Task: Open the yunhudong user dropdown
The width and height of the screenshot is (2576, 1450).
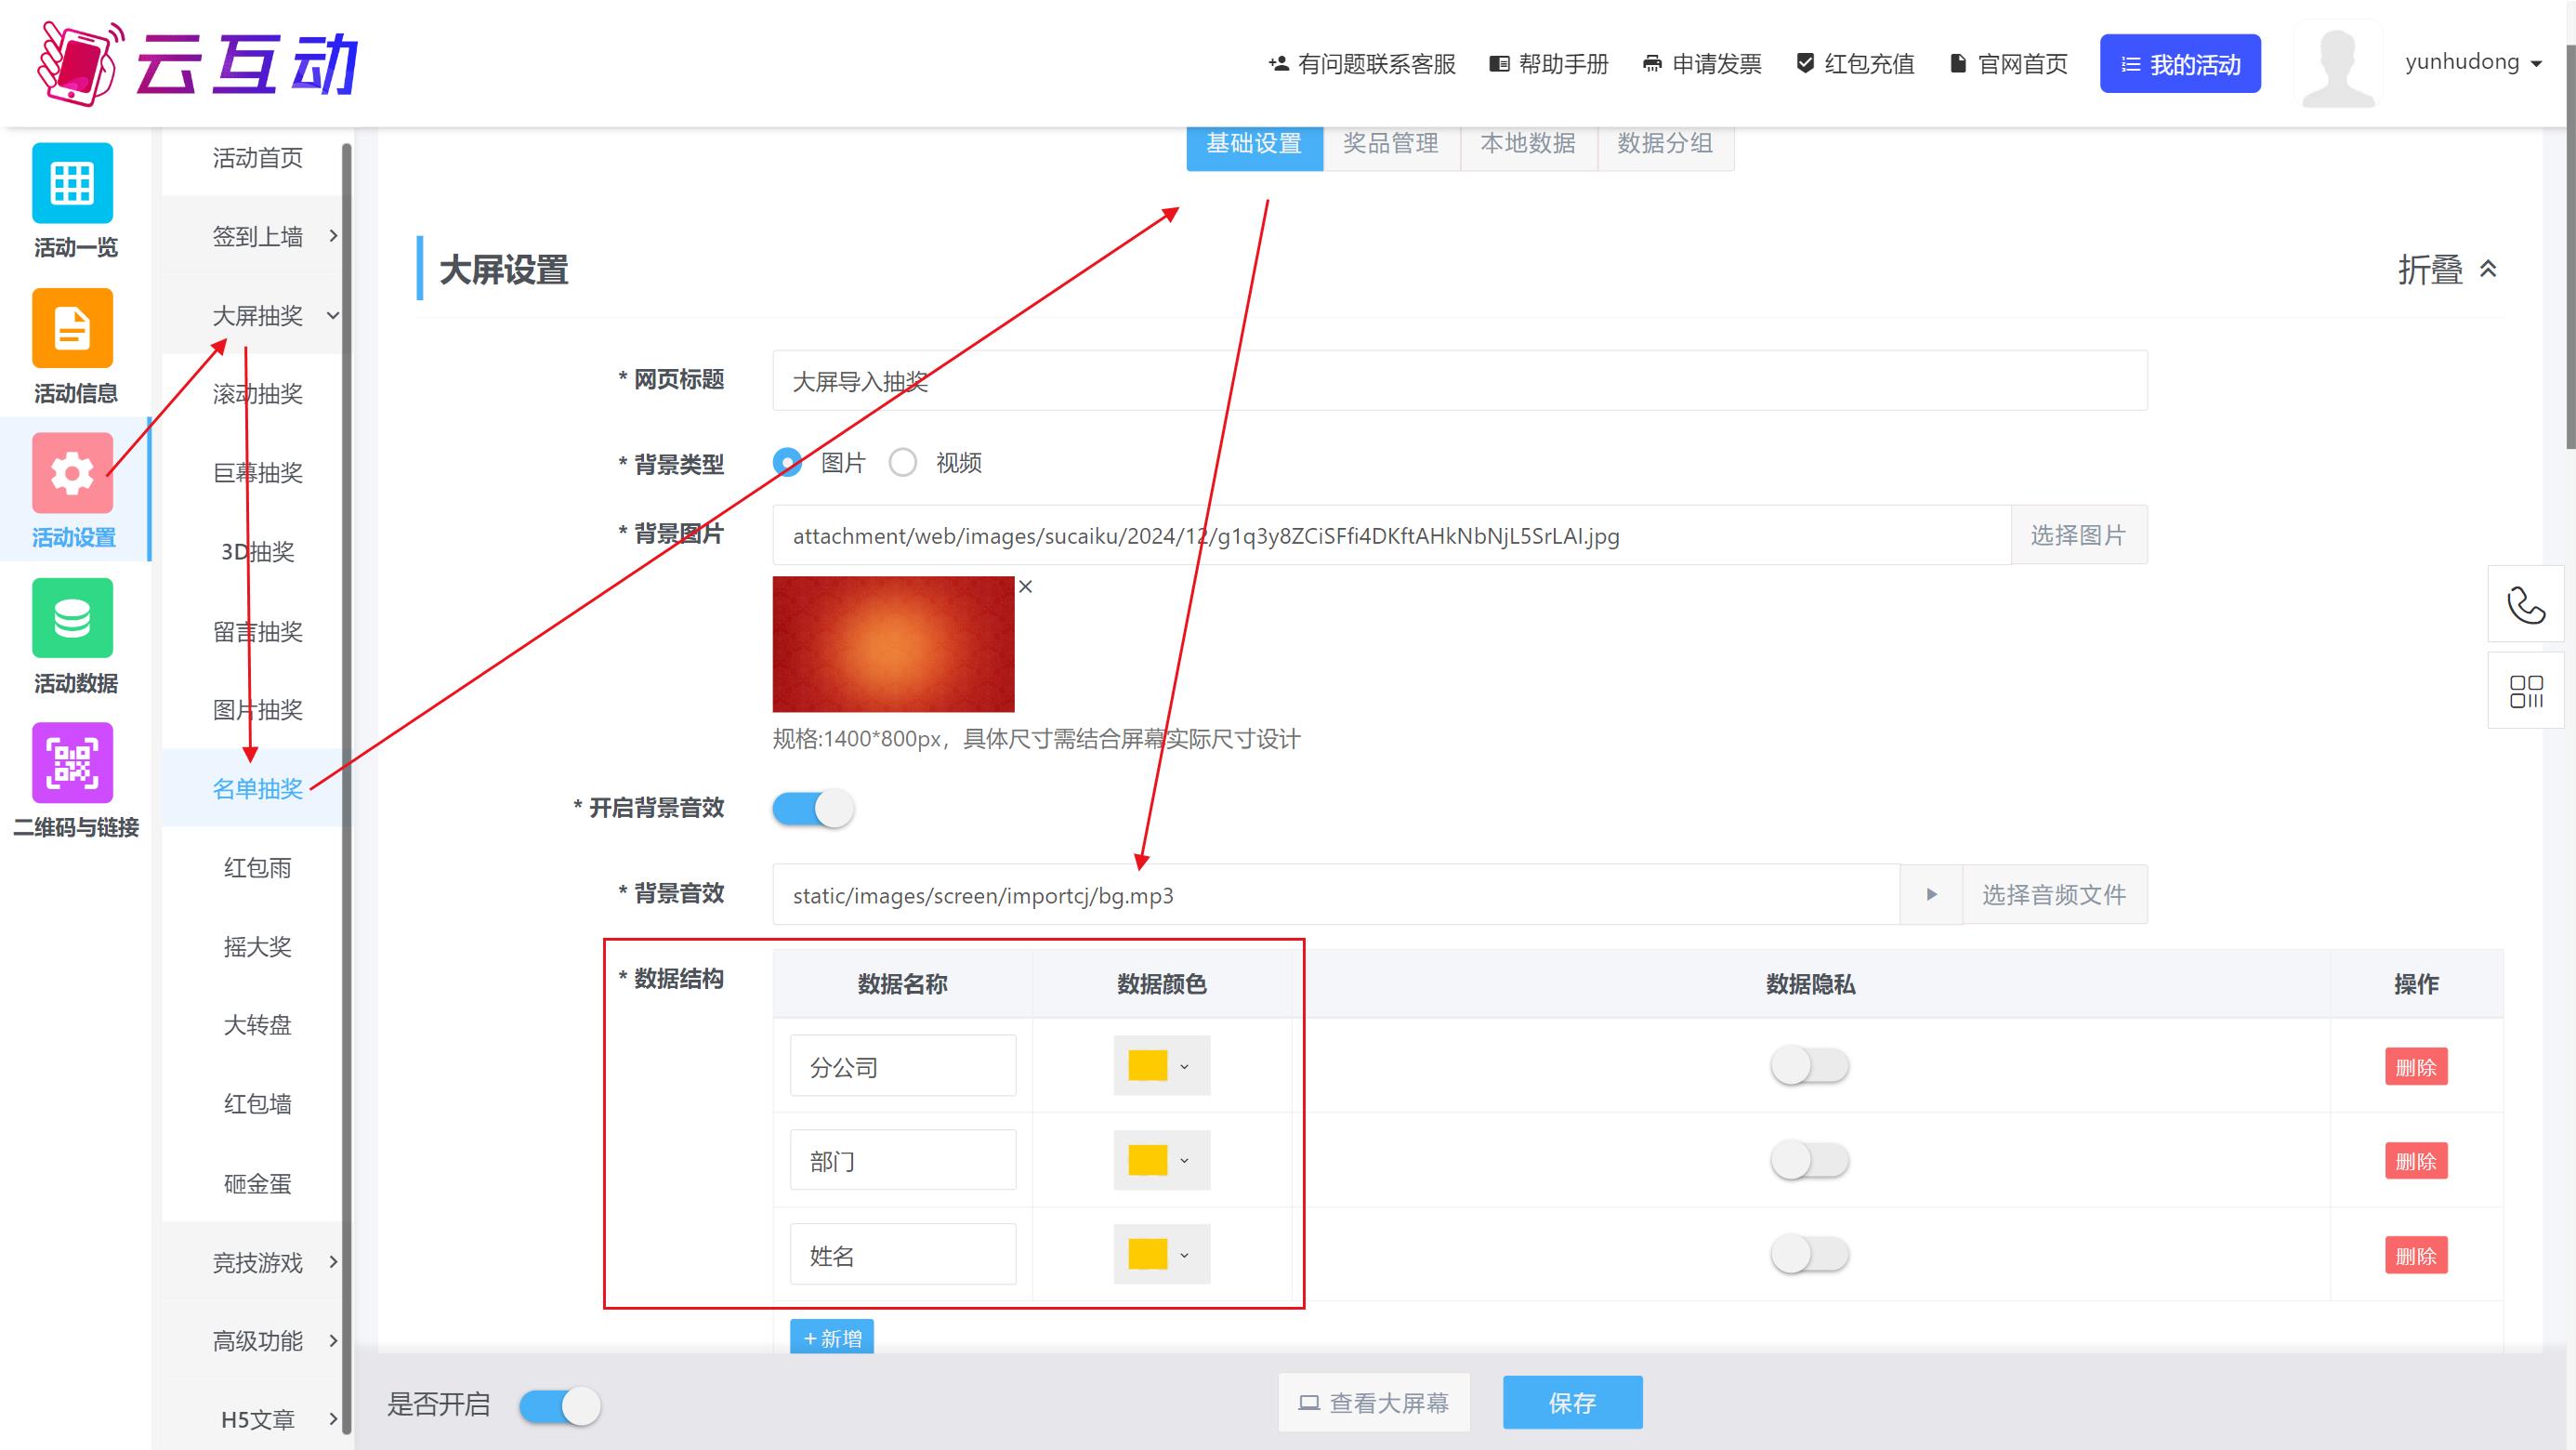Action: (x=2472, y=62)
